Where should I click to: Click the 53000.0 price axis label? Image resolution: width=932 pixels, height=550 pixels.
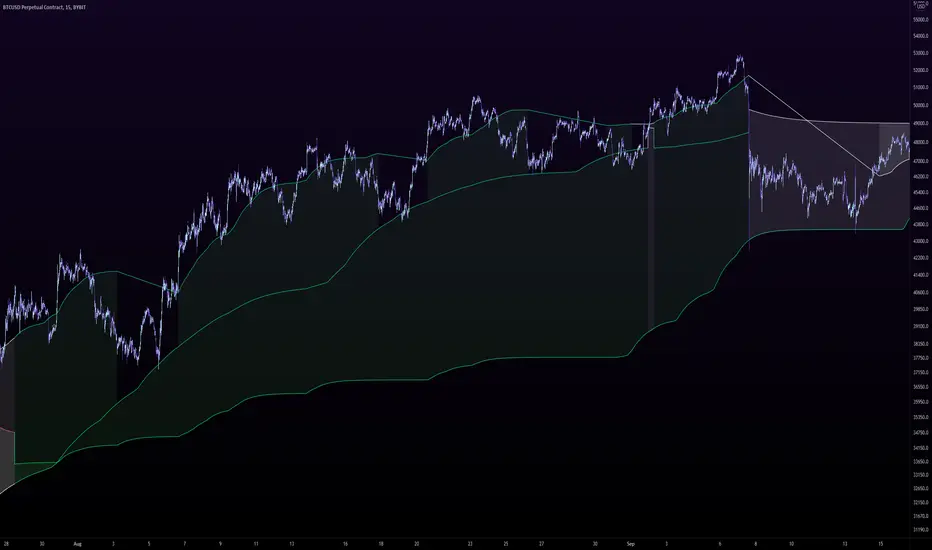[x=921, y=53]
